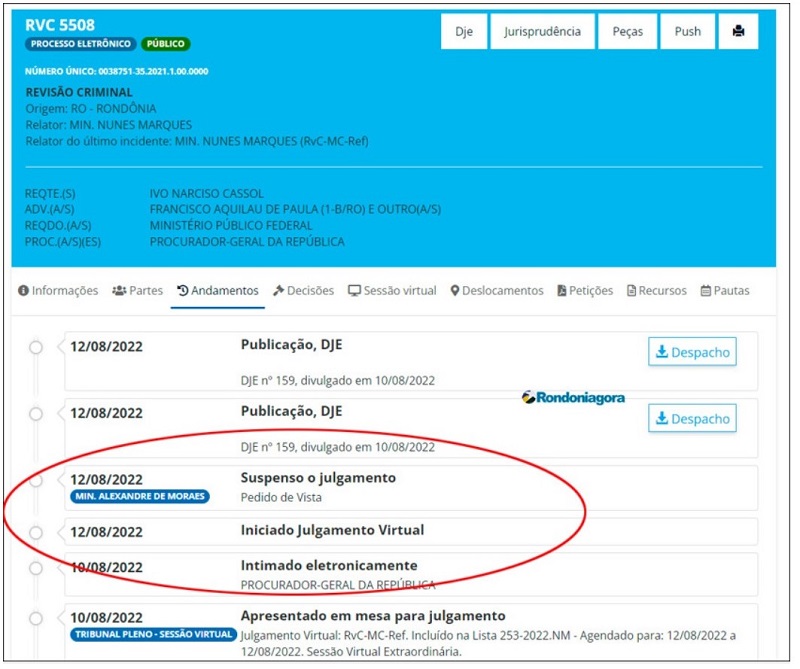The width and height of the screenshot is (800, 669).
Task: Click the Push button
Action: tap(687, 32)
